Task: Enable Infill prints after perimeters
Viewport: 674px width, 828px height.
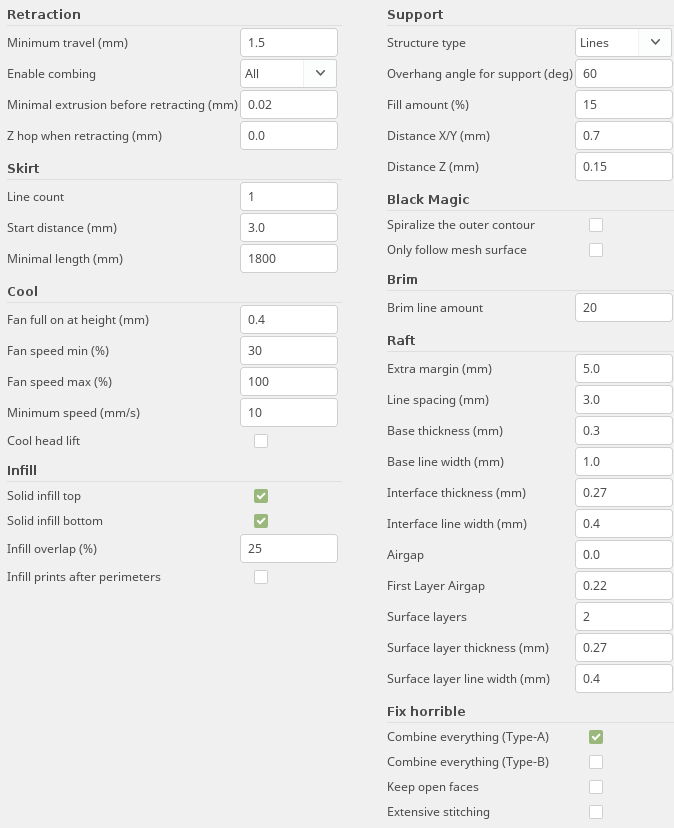Action: point(261,577)
